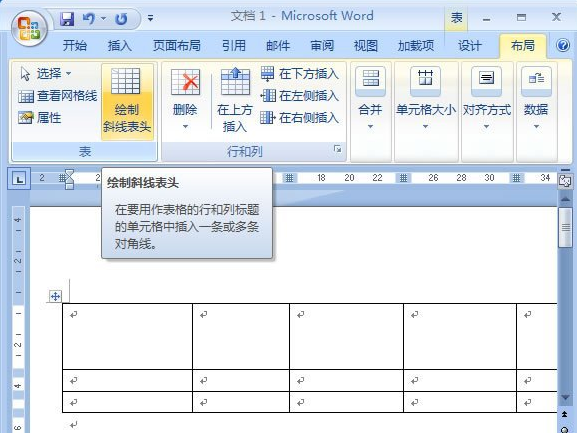Save document with the floppy disk icon
The width and height of the screenshot is (577, 433).
67,18
